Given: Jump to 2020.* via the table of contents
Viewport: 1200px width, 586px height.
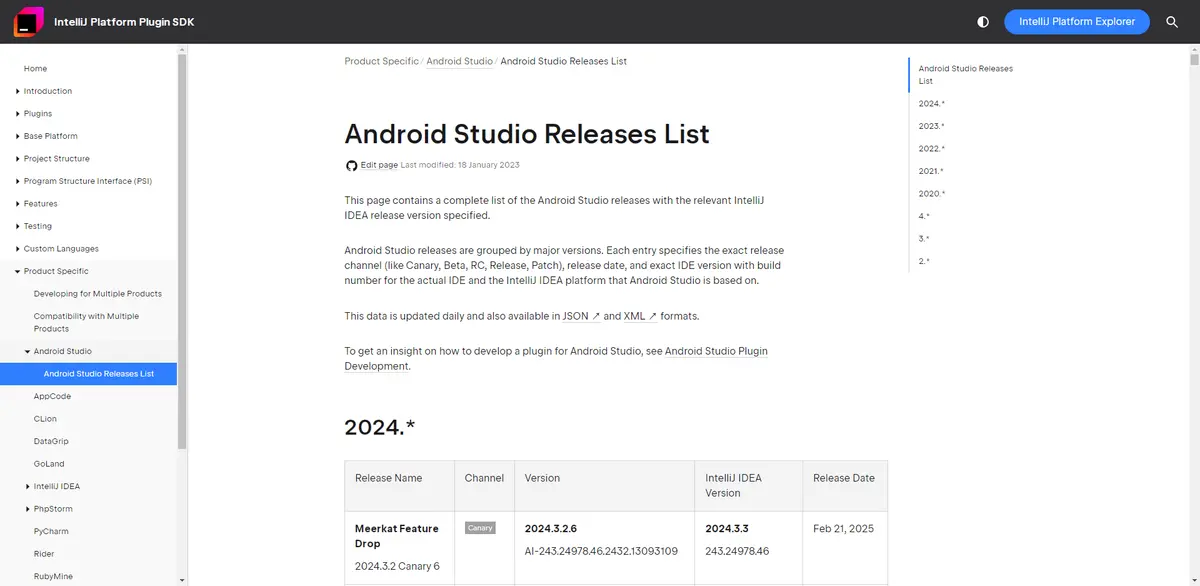Looking at the screenshot, I should click(x=931, y=193).
